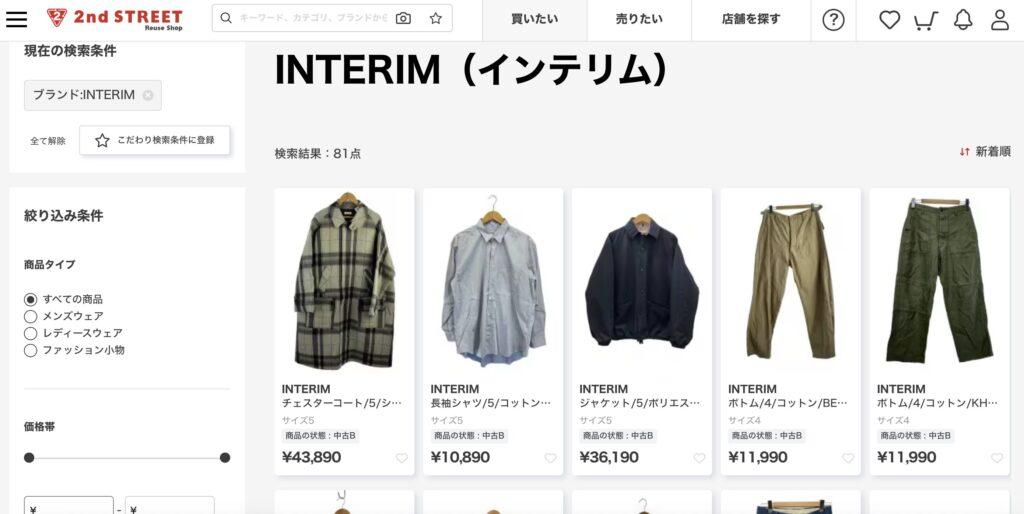Open the 新着順 sort dropdown

[x=985, y=152]
